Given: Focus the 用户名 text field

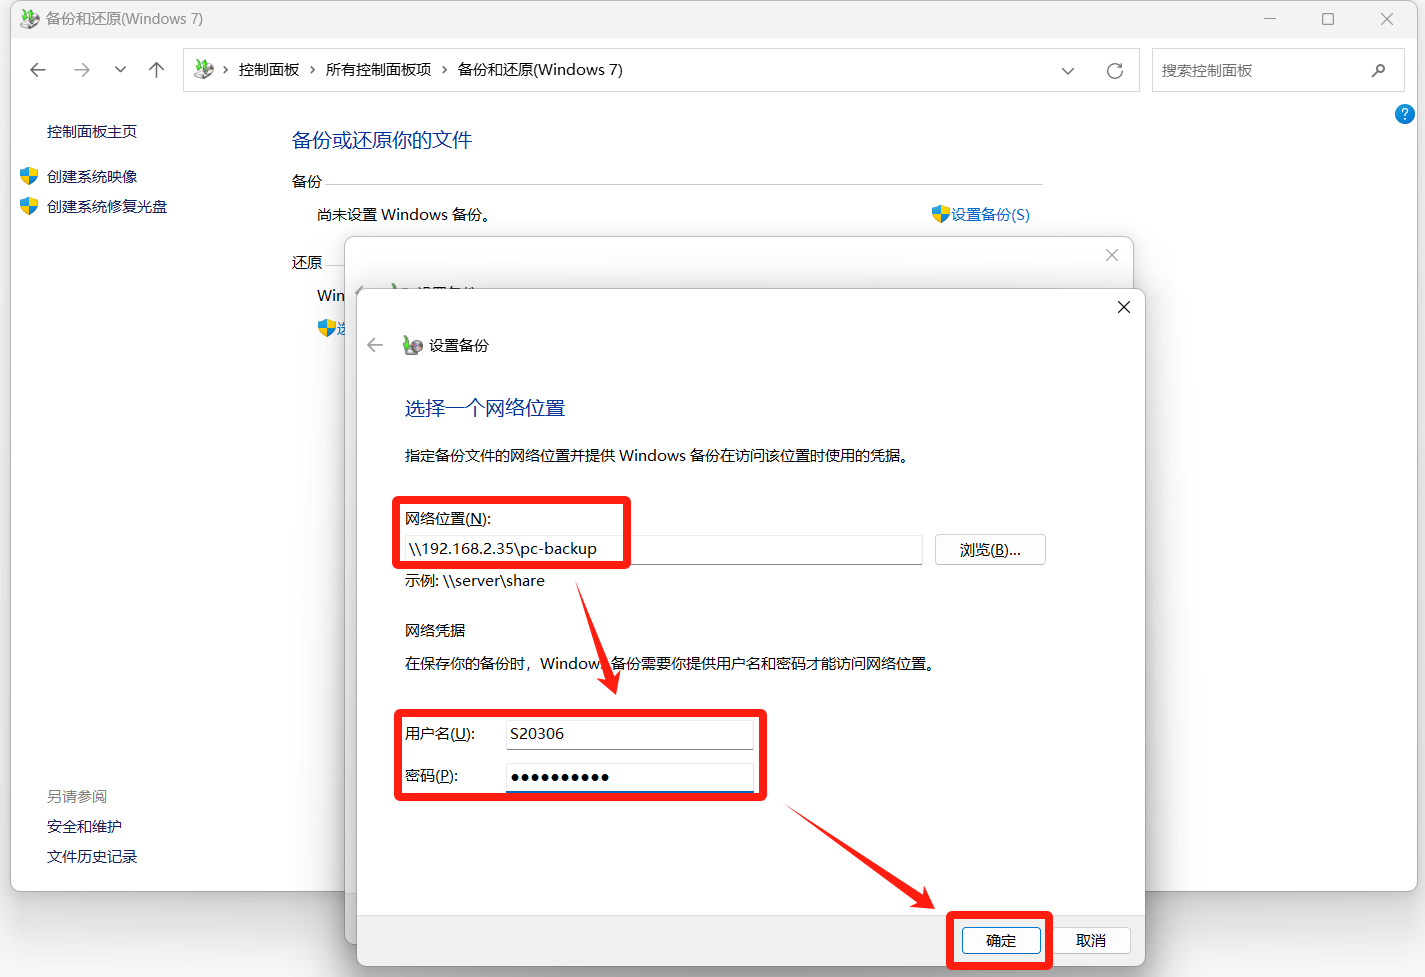Looking at the screenshot, I should (629, 734).
